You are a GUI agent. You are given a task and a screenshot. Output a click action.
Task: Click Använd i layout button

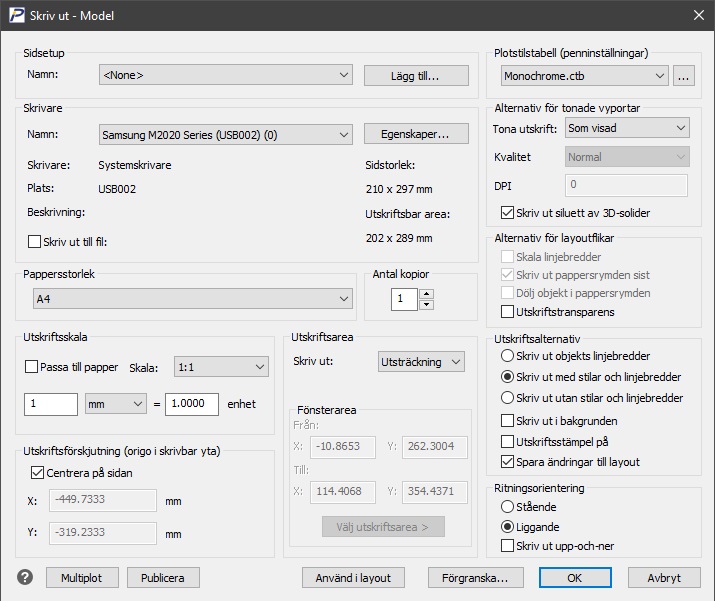(353, 578)
